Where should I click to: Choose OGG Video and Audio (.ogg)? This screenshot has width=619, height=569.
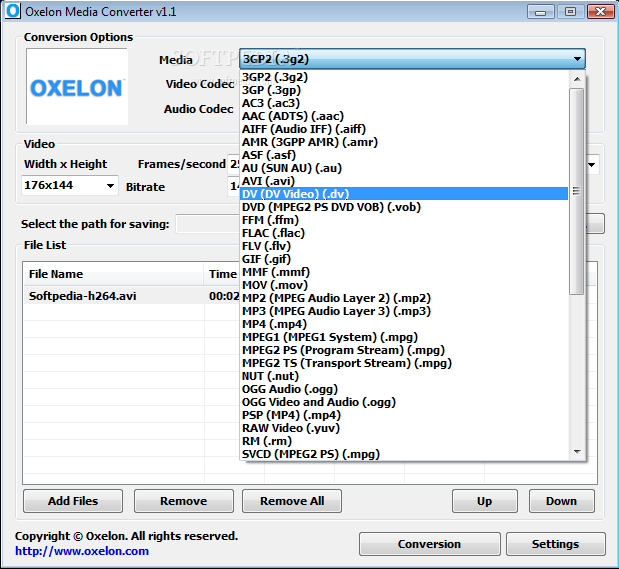coord(404,402)
